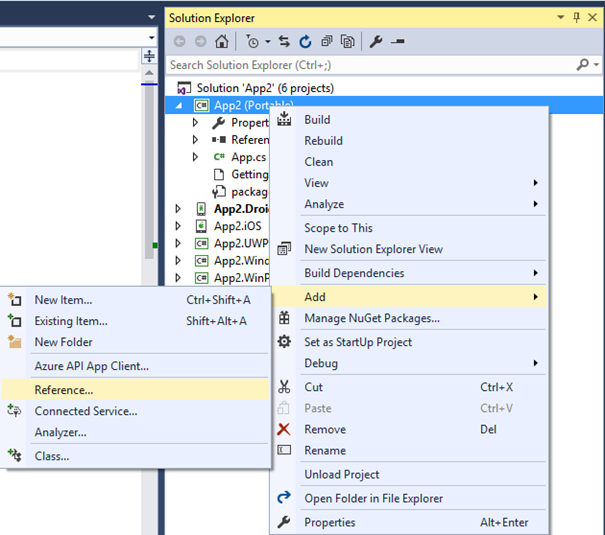Screen dimensions: 605x535
Task: Click the Collapse All icon
Action: pyautogui.click(x=326, y=41)
